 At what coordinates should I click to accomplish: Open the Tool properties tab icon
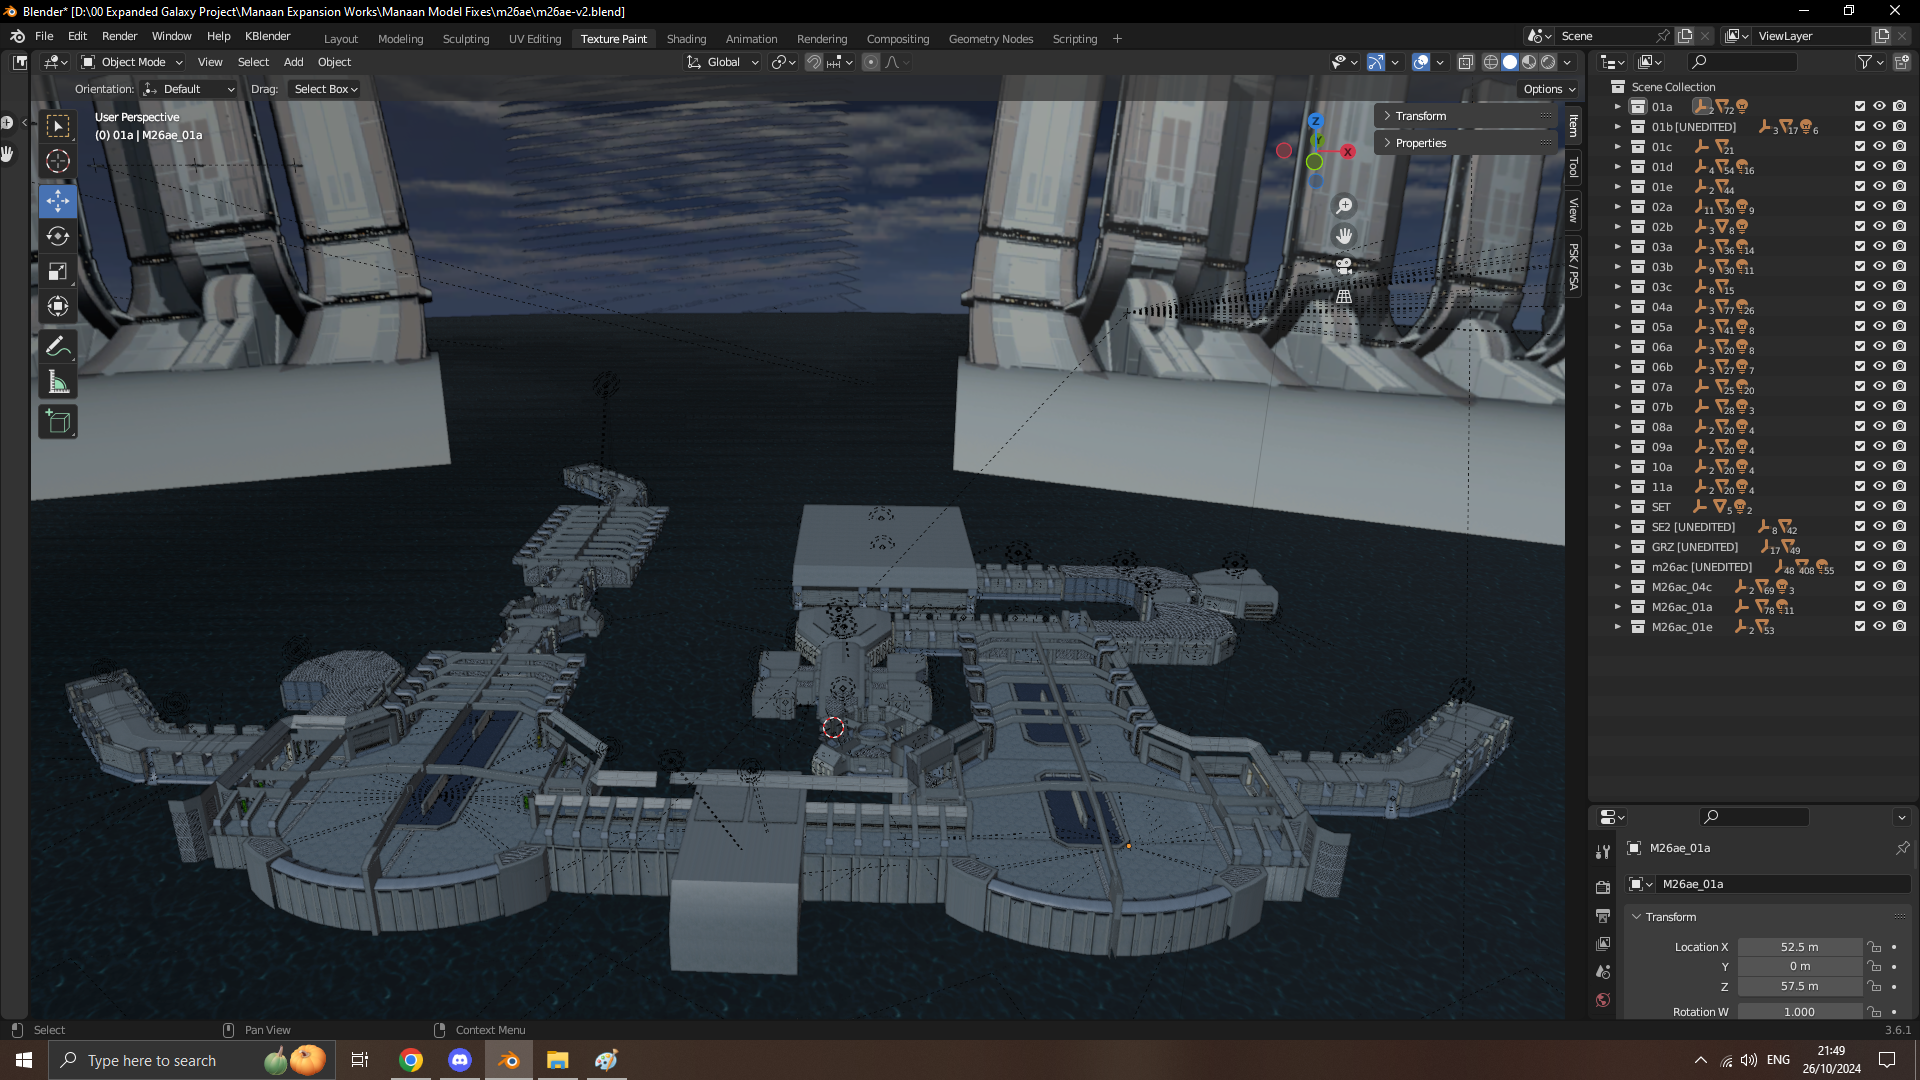[1603, 851]
